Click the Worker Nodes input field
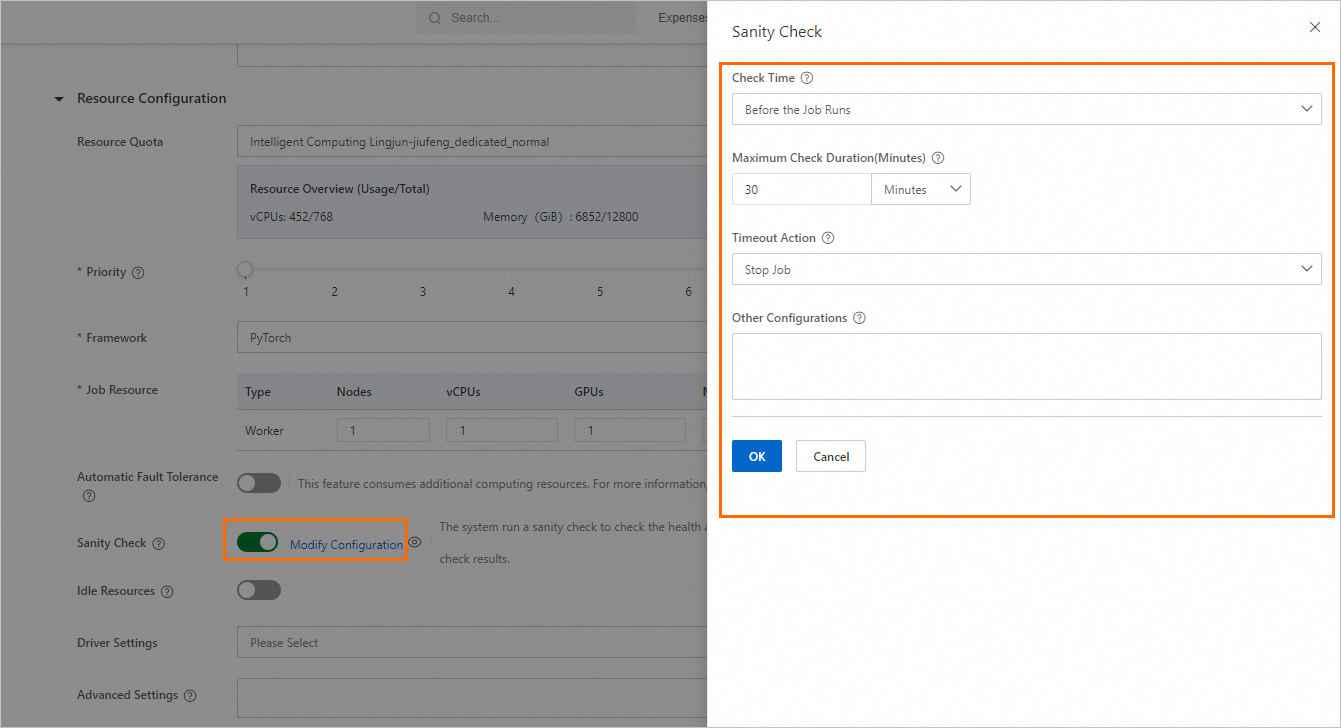The height and width of the screenshot is (728, 1341). click(383, 430)
